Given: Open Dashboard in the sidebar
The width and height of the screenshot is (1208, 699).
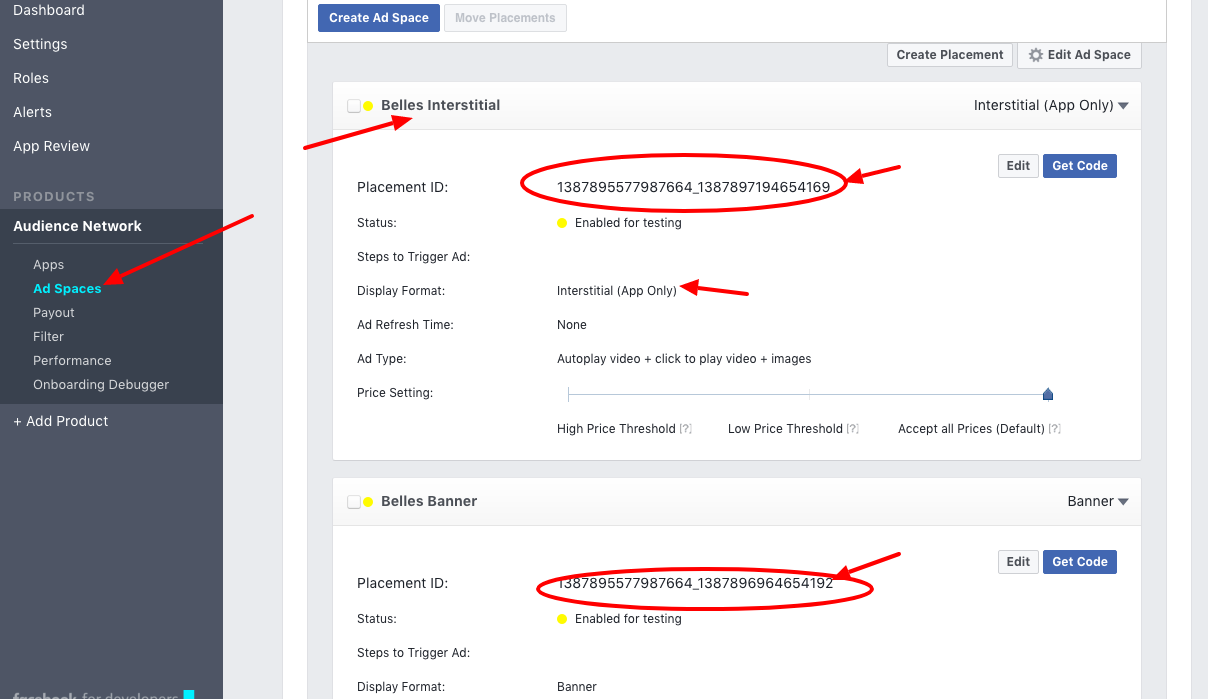Looking at the screenshot, I should [49, 10].
